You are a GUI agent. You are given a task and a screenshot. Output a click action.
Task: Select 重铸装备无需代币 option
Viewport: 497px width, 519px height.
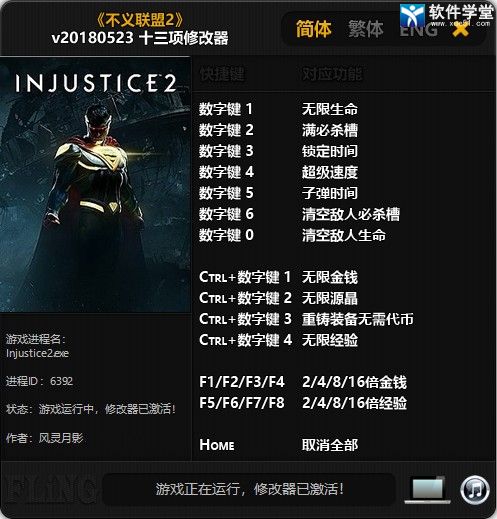(x=358, y=319)
